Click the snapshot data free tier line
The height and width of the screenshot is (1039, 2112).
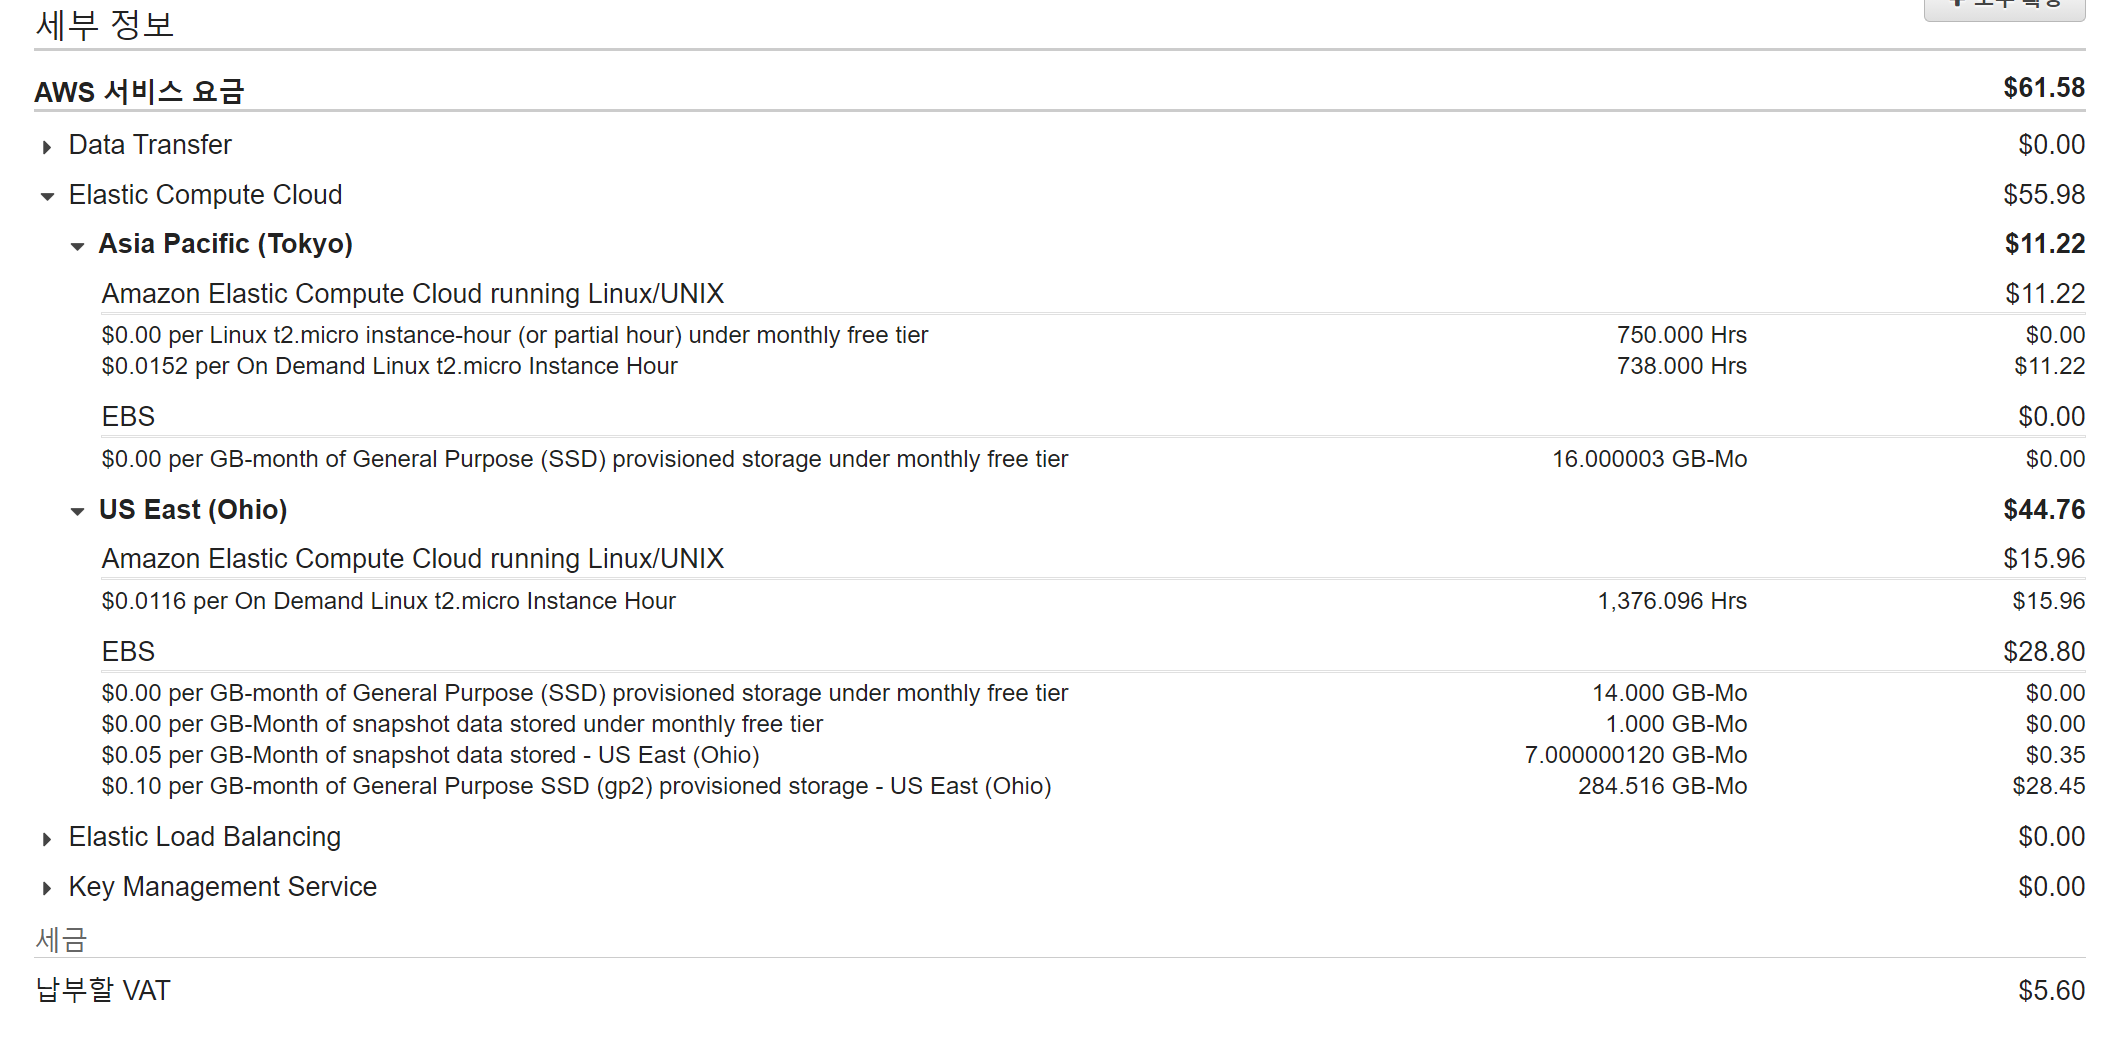click(x=462, y=724)
